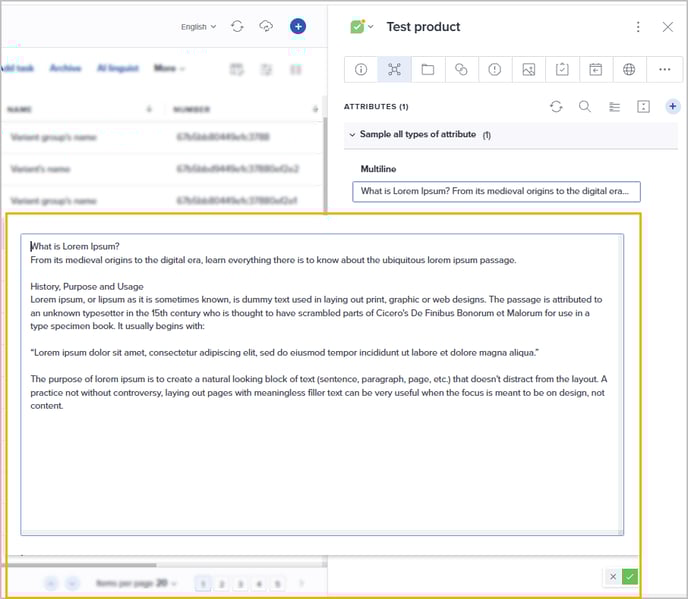The width and height of the screenshot is (688, 599).
Task: Open the English language dropdown
Action: click(x=199, y=27)
